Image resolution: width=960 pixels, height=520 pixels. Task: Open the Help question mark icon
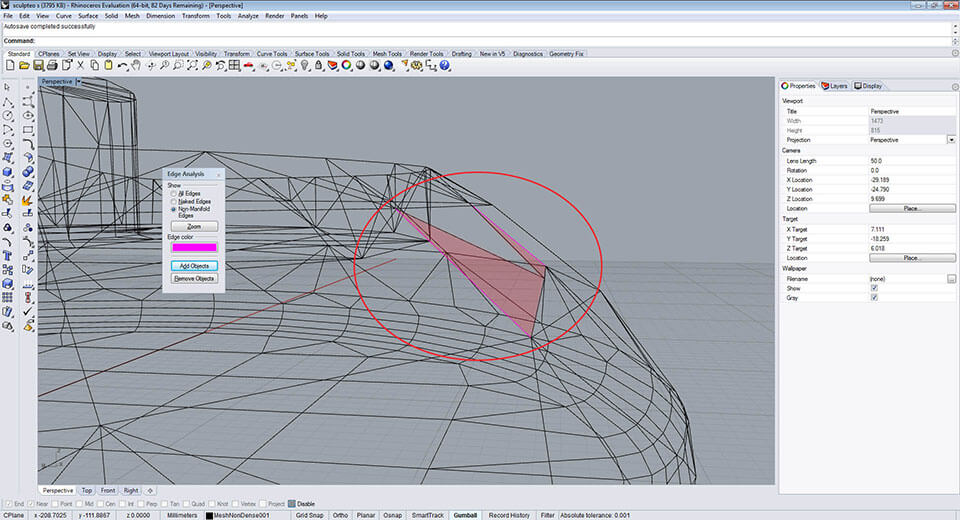click(x=444, y=66)
